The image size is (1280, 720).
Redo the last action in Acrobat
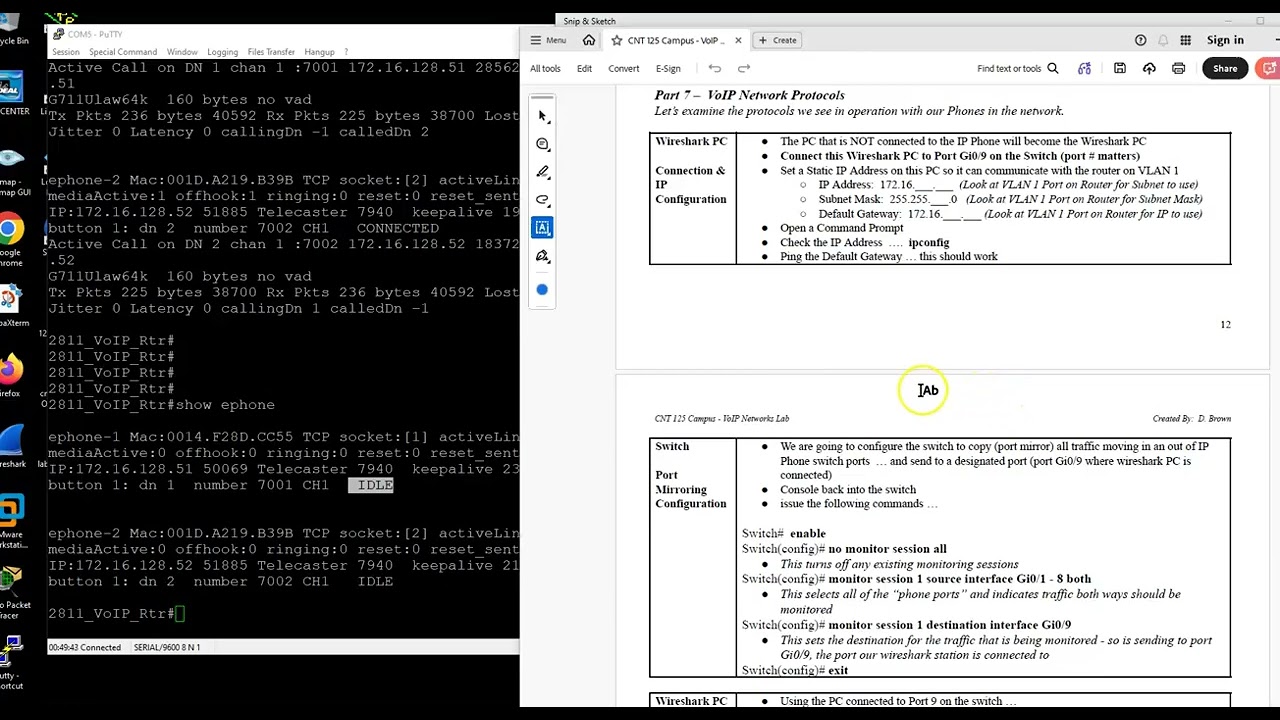click(x=744, y=68)
